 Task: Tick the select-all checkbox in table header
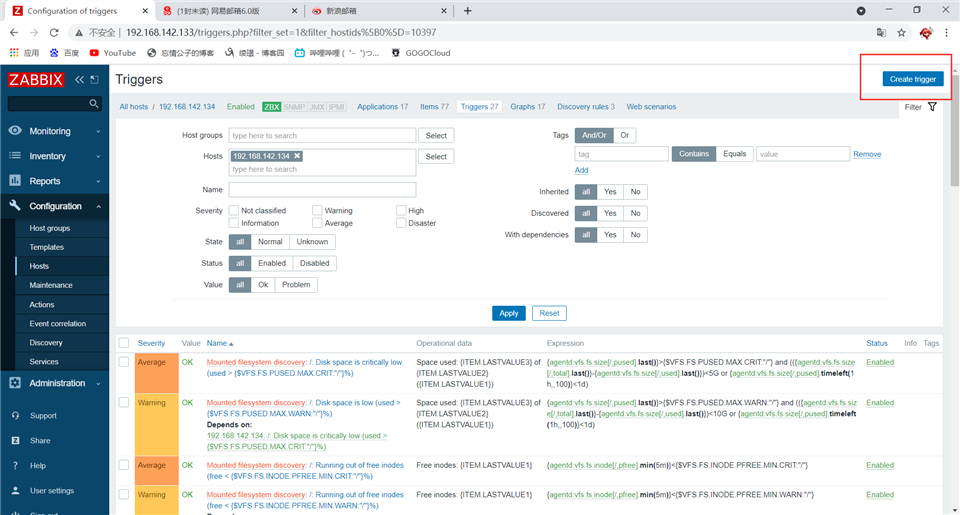(x=124, y=343)
